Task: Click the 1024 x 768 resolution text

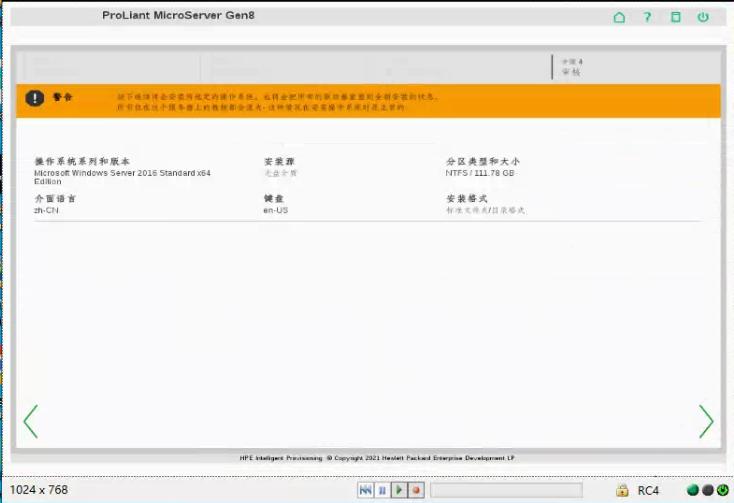Action: tap(39, 490)
